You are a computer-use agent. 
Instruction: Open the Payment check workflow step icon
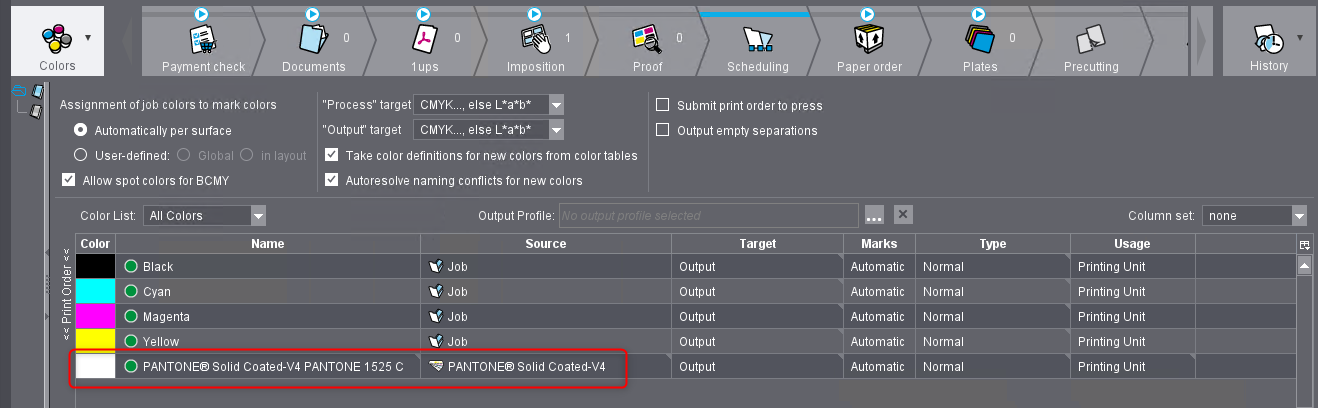203,40
